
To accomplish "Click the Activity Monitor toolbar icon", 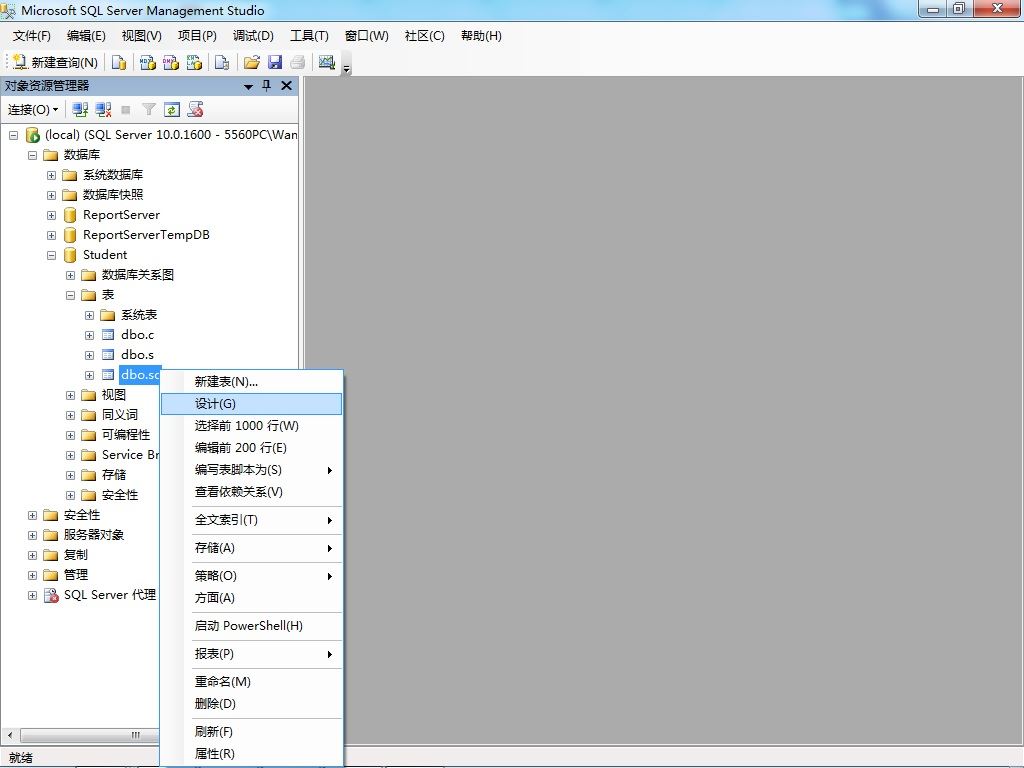I will [x=327, y=62].
